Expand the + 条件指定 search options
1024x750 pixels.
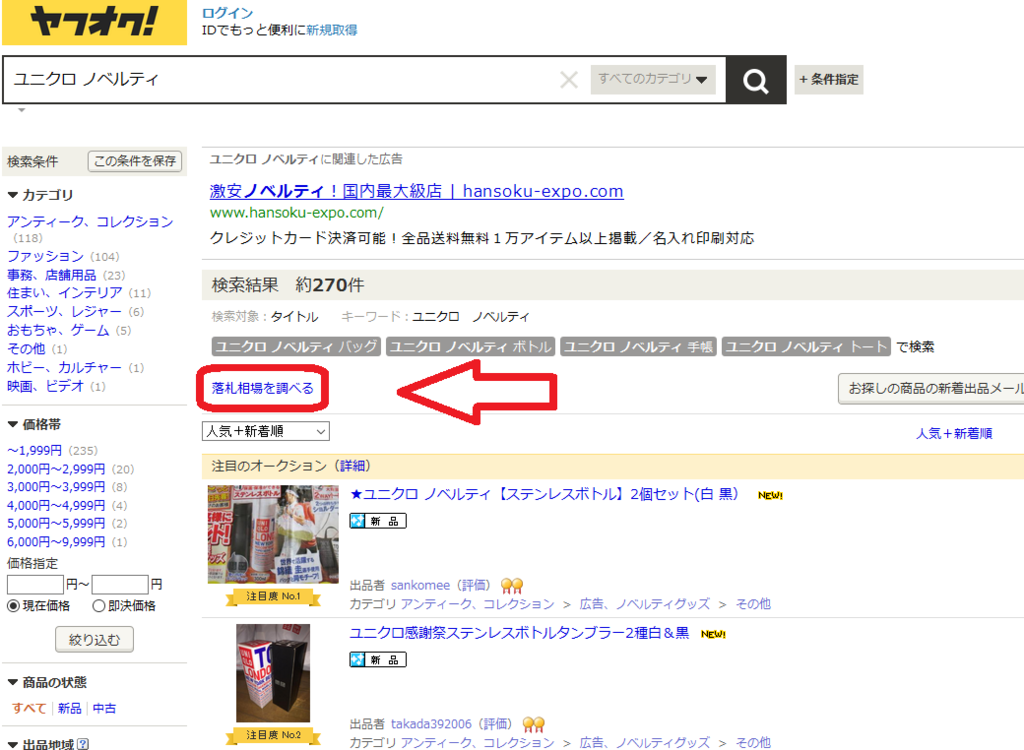(829, 80)
